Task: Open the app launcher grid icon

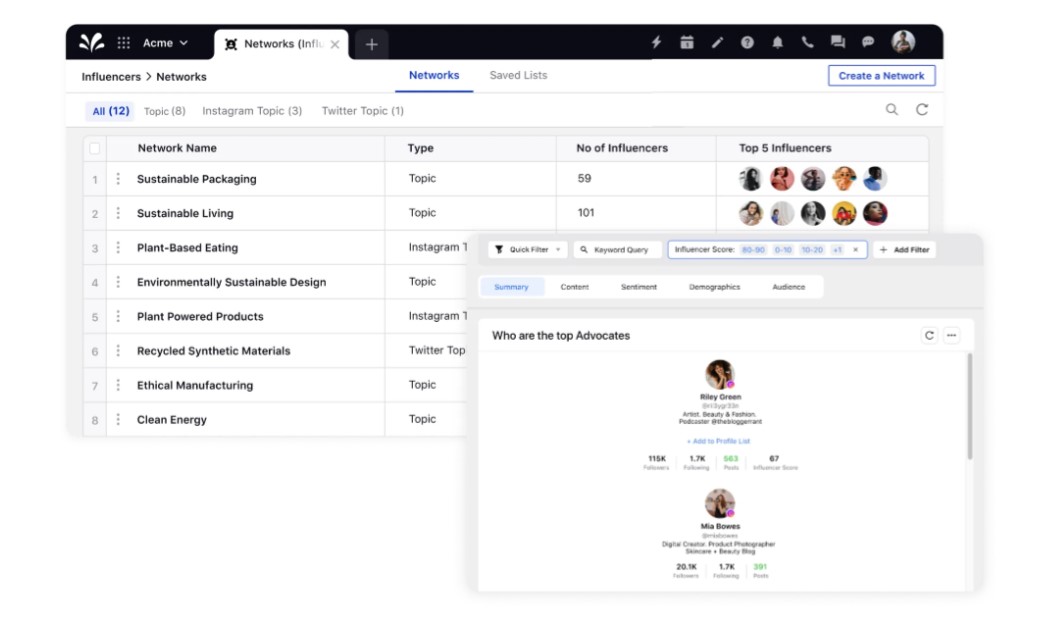Action: pos(124,43)
